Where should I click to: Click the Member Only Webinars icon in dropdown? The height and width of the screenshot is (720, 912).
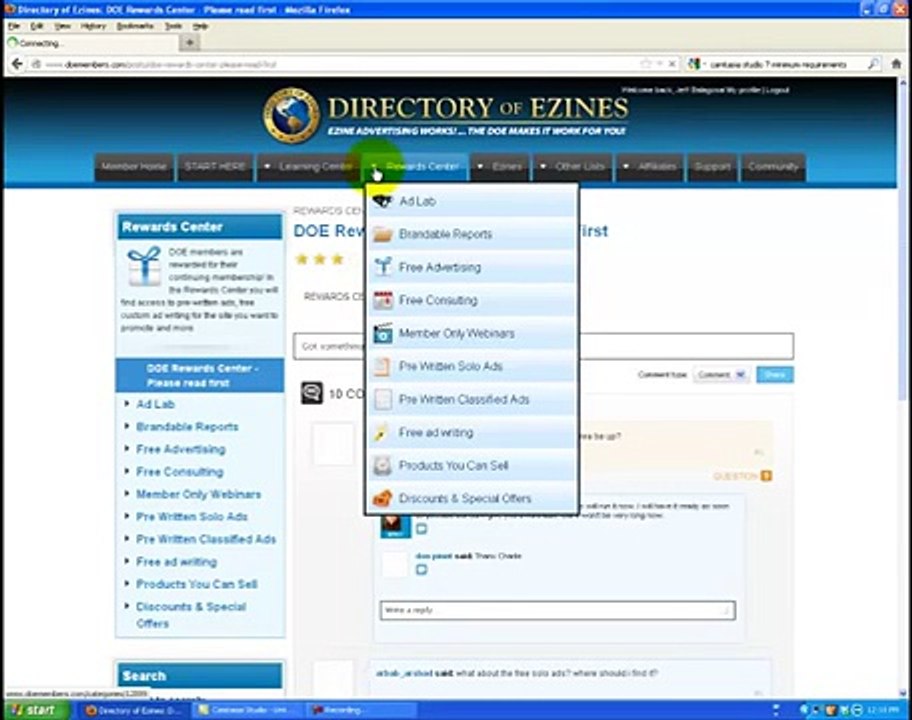point(383,333)
